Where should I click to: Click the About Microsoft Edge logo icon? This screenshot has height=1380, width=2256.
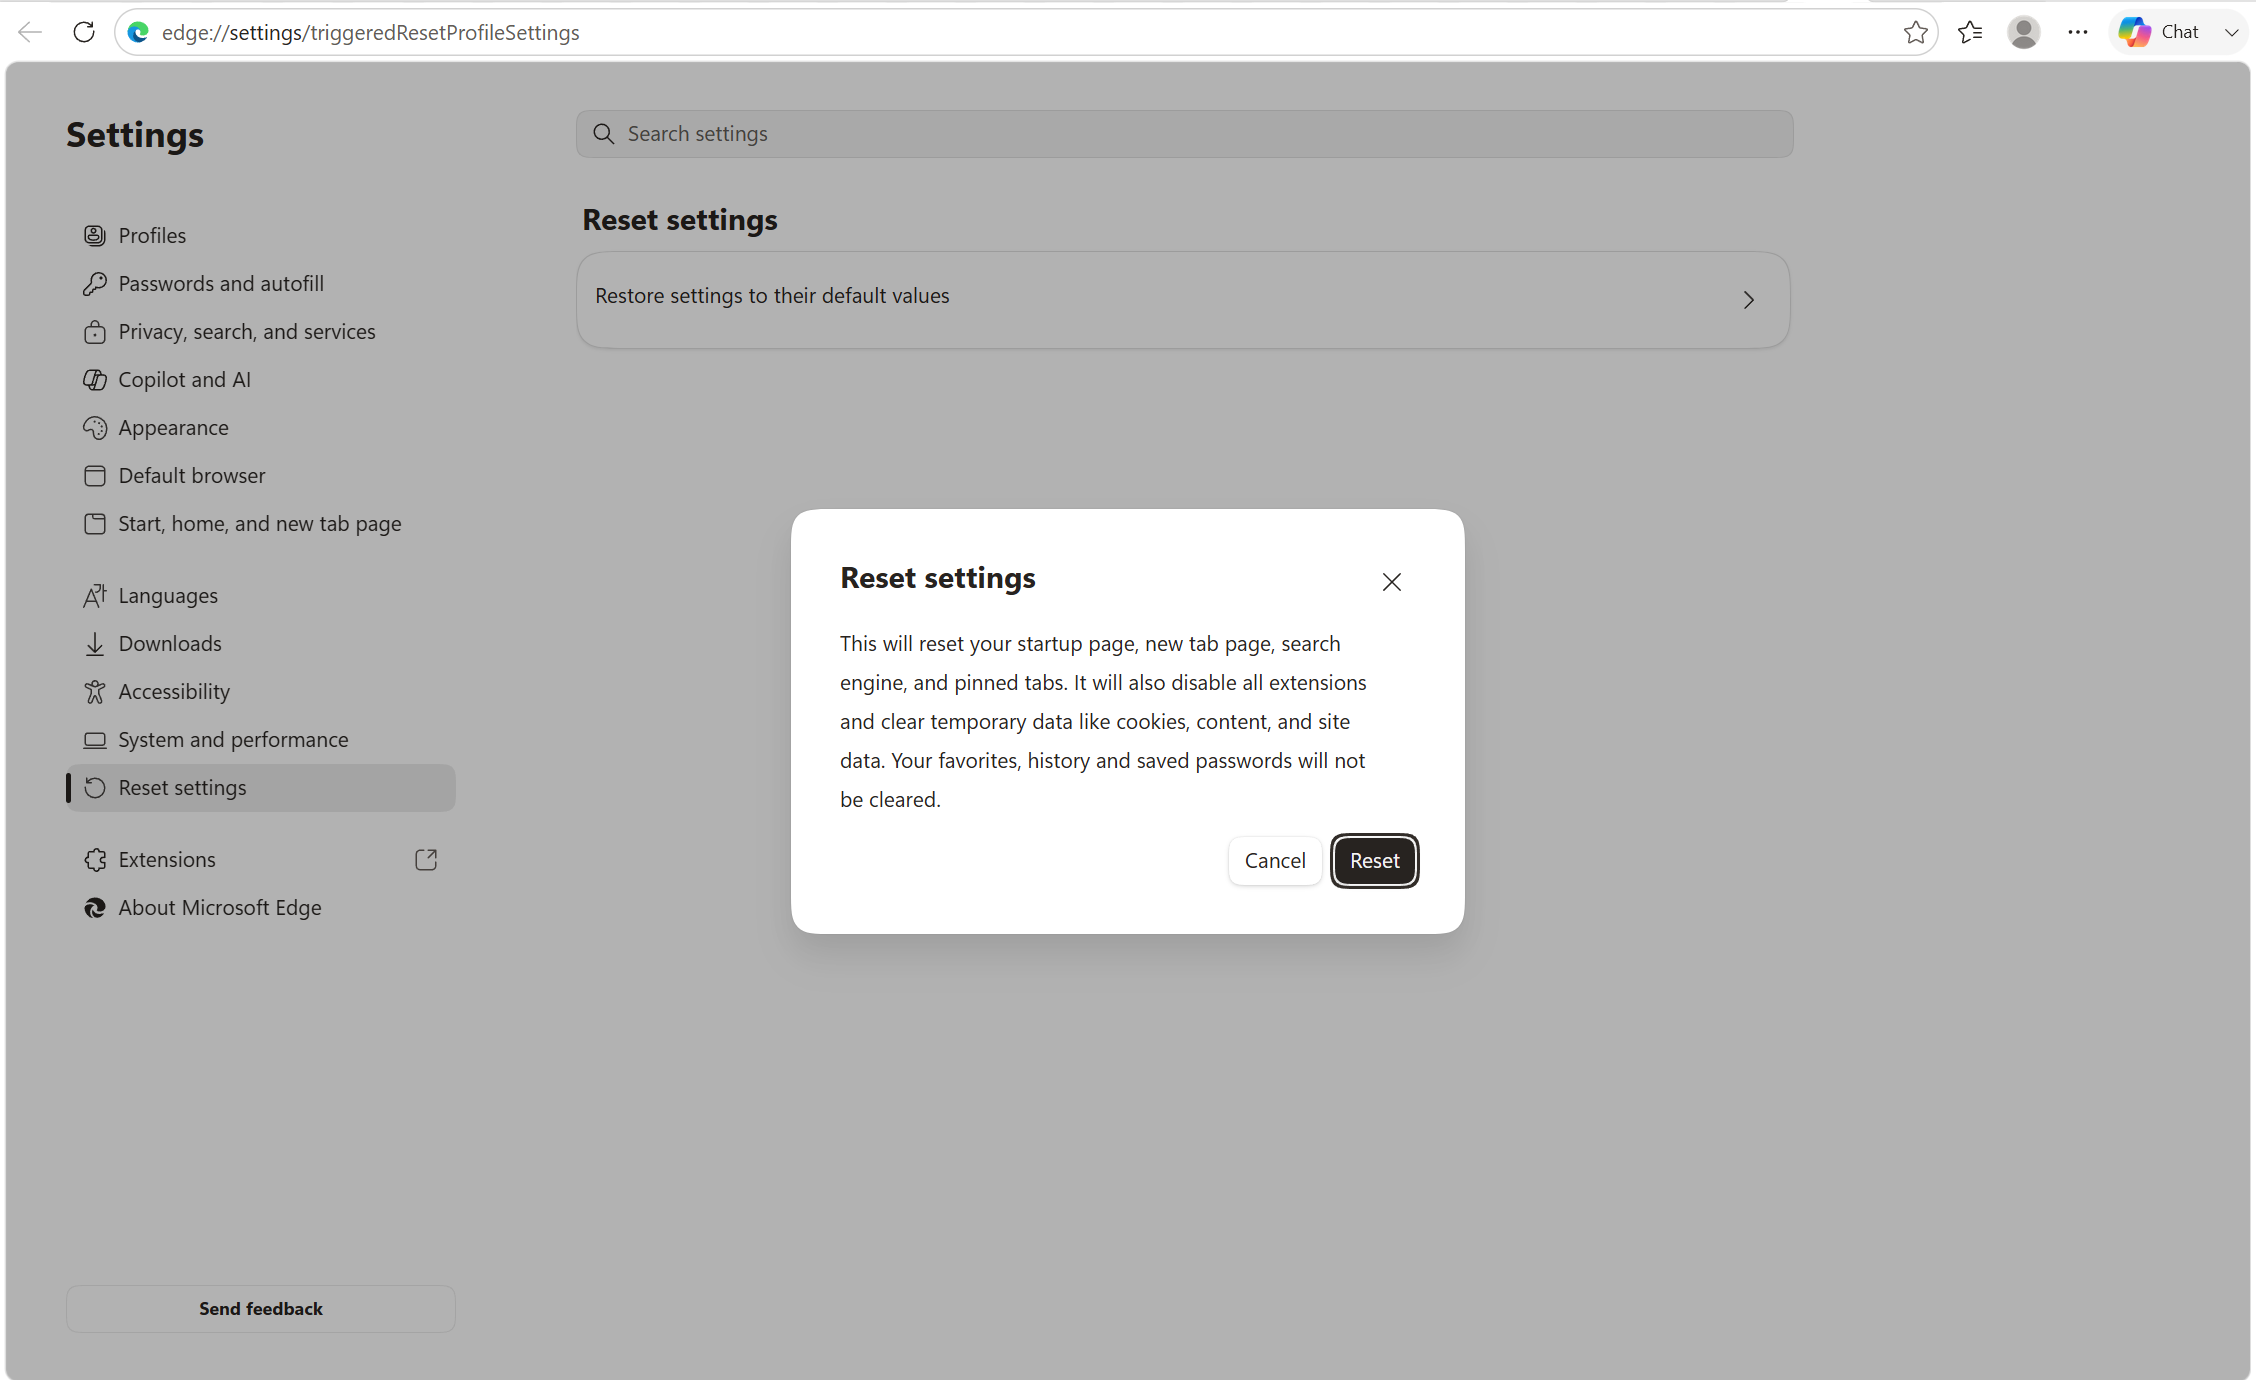[x=95, y=908]
